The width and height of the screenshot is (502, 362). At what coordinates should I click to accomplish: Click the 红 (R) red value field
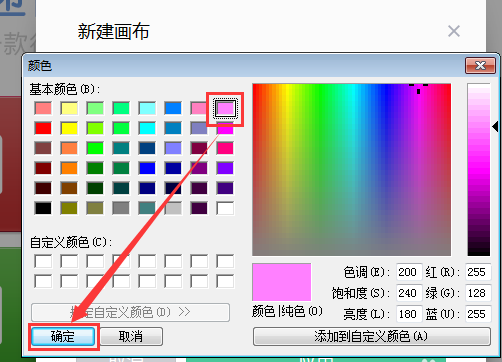[x=478, y=272]
